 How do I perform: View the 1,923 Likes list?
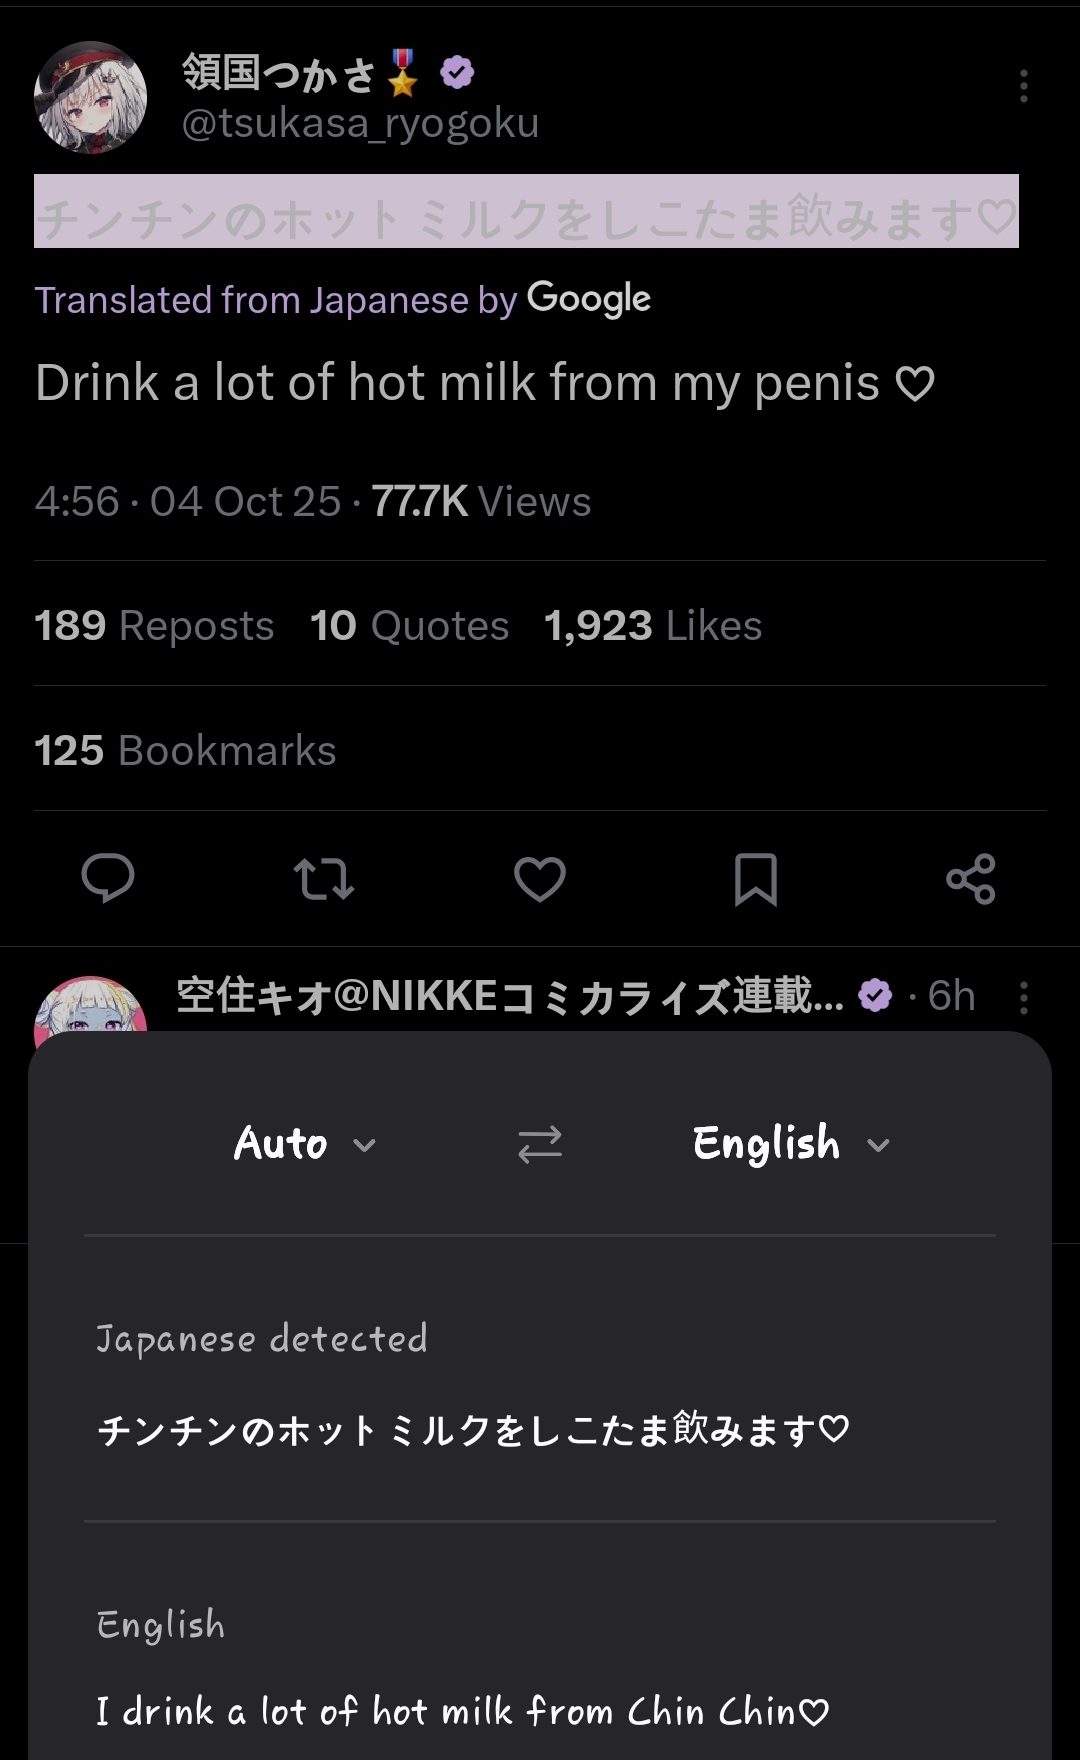[x=652, y=626]
